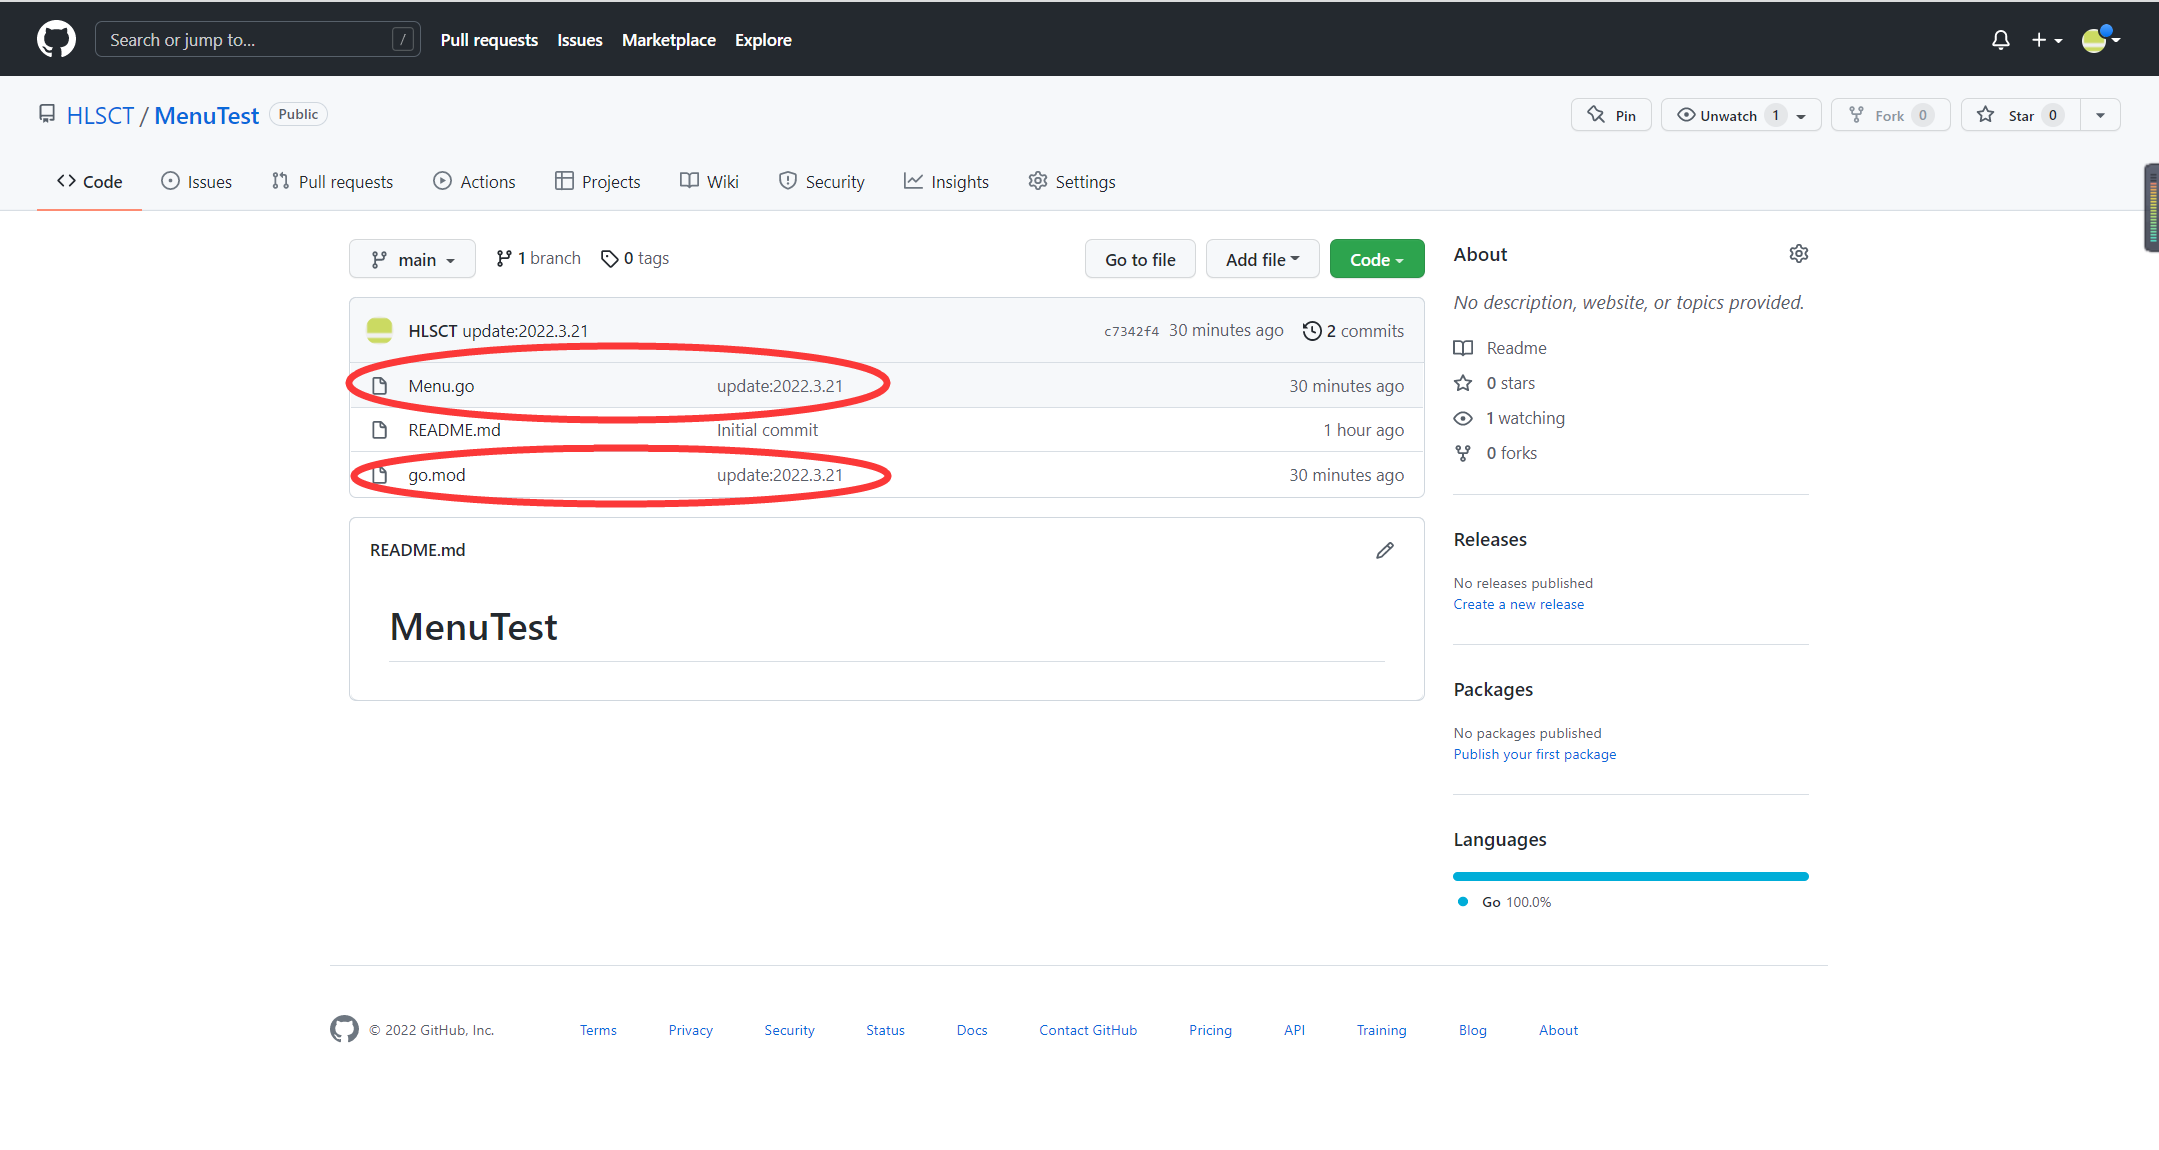The width and height of the screenshot is (2159, 1150).
Task: Open Initial commit message link
Action: tap(767, 430)
